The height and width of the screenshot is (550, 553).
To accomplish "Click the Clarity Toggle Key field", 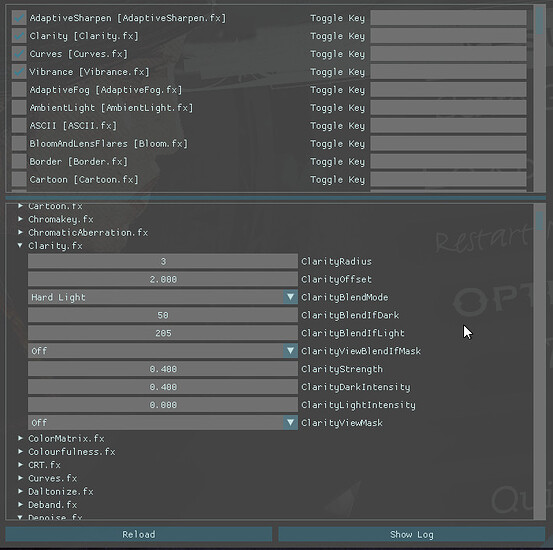I will coord(448,36).
